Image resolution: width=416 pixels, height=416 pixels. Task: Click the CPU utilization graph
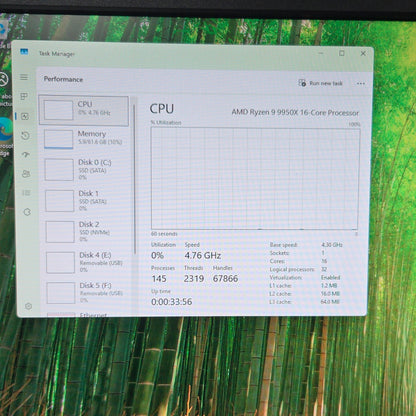(255, 179)
